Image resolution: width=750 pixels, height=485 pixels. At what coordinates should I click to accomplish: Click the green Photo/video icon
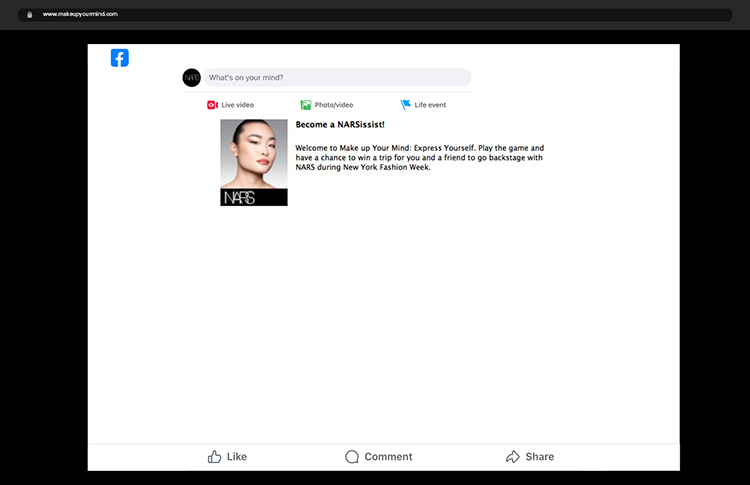(306, 105)
